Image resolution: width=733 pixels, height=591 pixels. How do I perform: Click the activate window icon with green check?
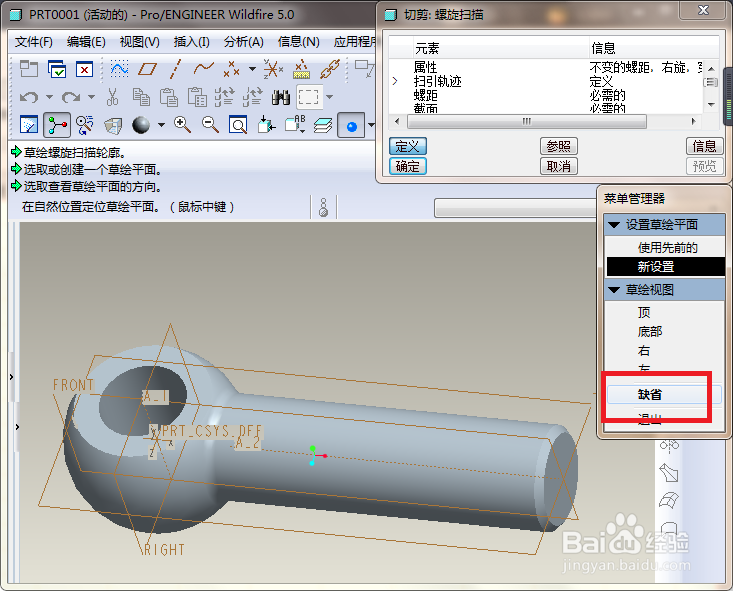[x=57, y=69]
